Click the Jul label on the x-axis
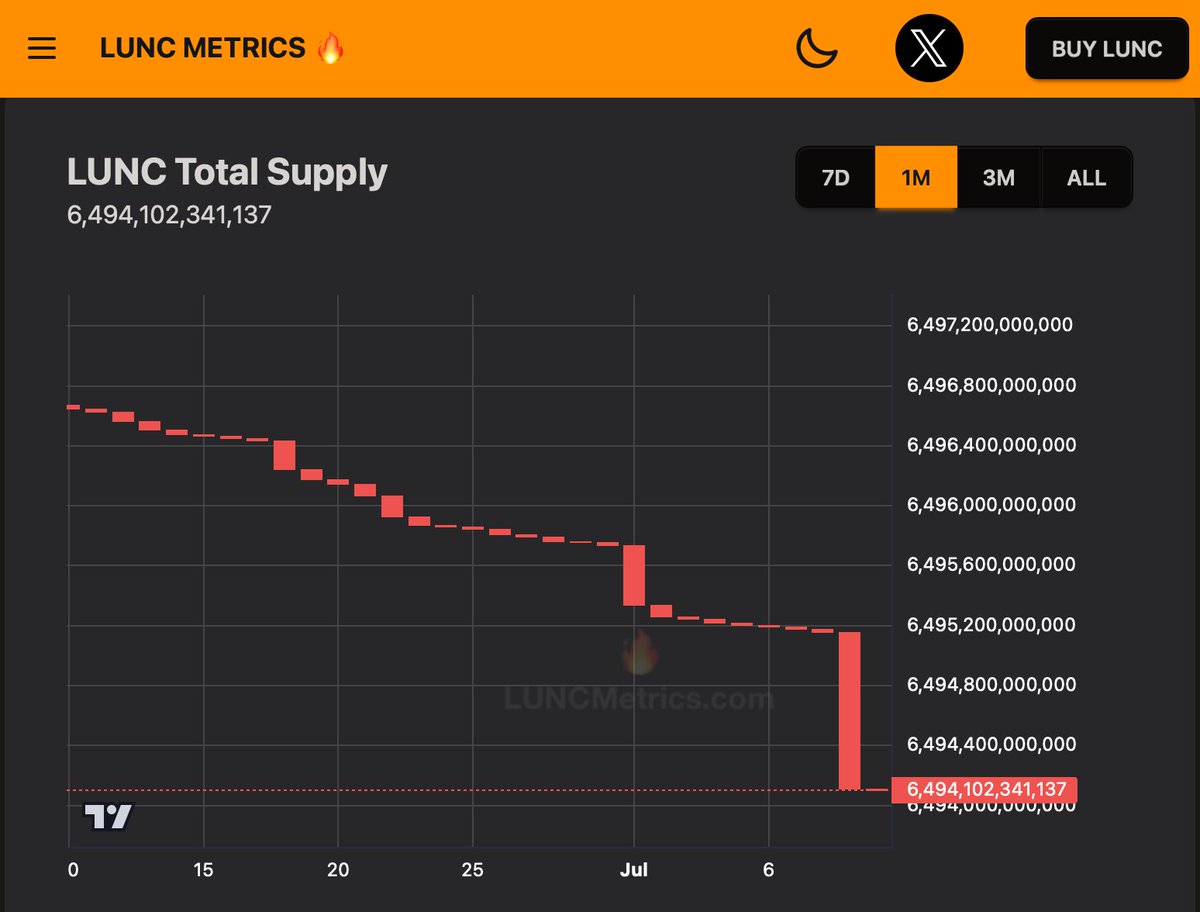This screenshot has width=1200, height=912. tap(634, 870)
